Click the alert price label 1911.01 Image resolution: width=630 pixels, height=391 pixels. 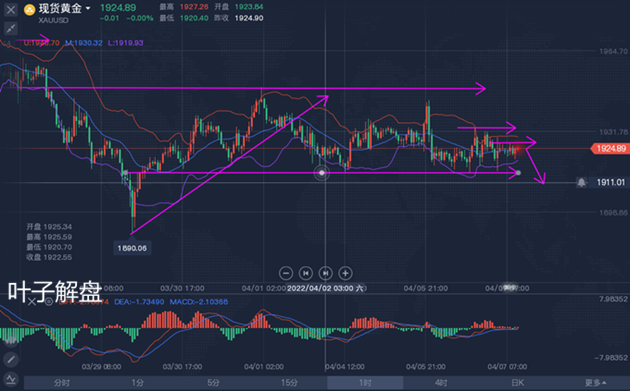(x=611, y=182)
